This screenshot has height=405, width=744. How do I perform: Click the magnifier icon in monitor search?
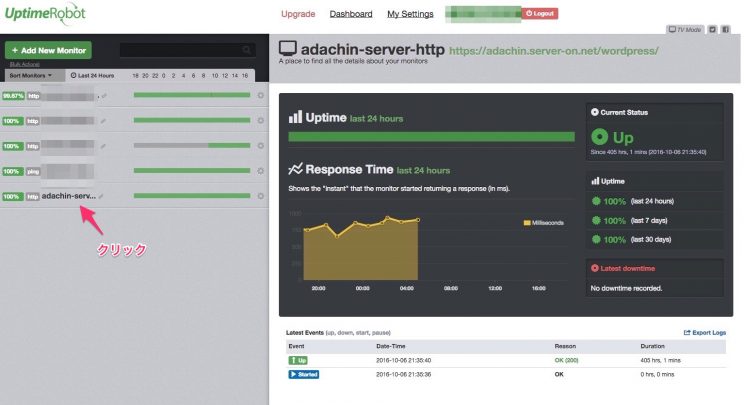(x=246, y=49)
